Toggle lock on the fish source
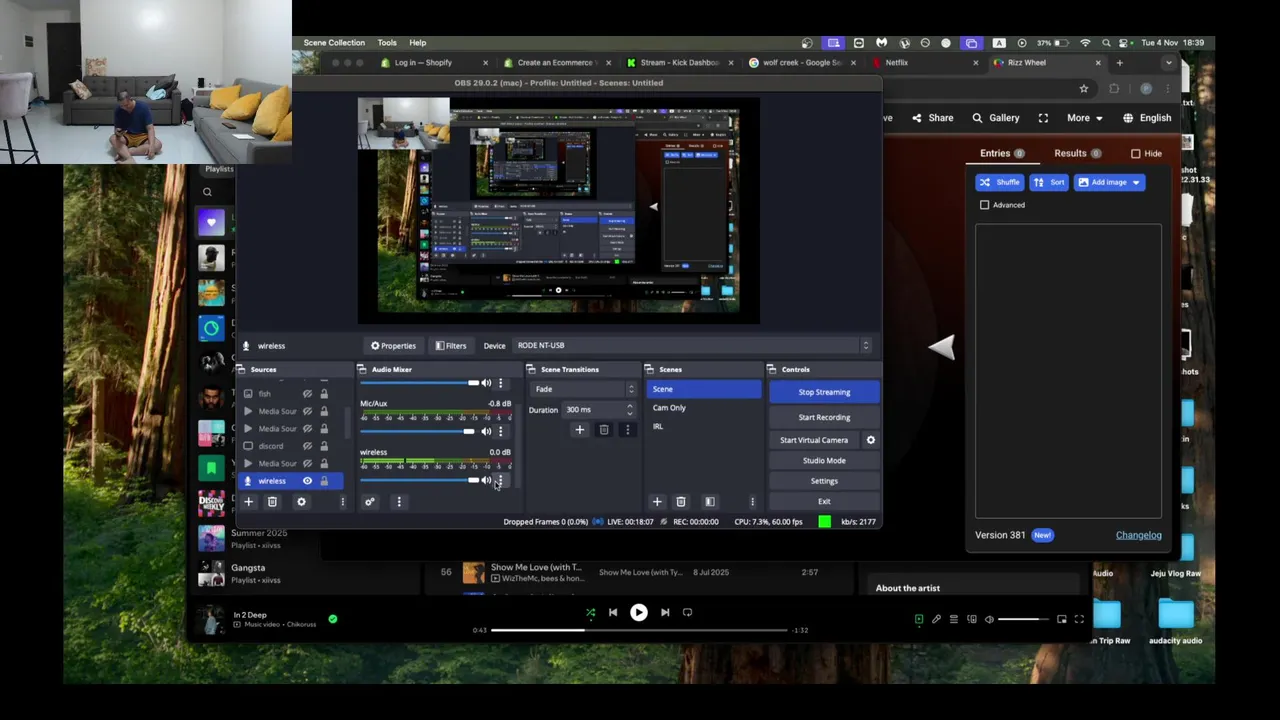Image resolution: width=1280 pixels, height=720 pixels. point(323,394)
